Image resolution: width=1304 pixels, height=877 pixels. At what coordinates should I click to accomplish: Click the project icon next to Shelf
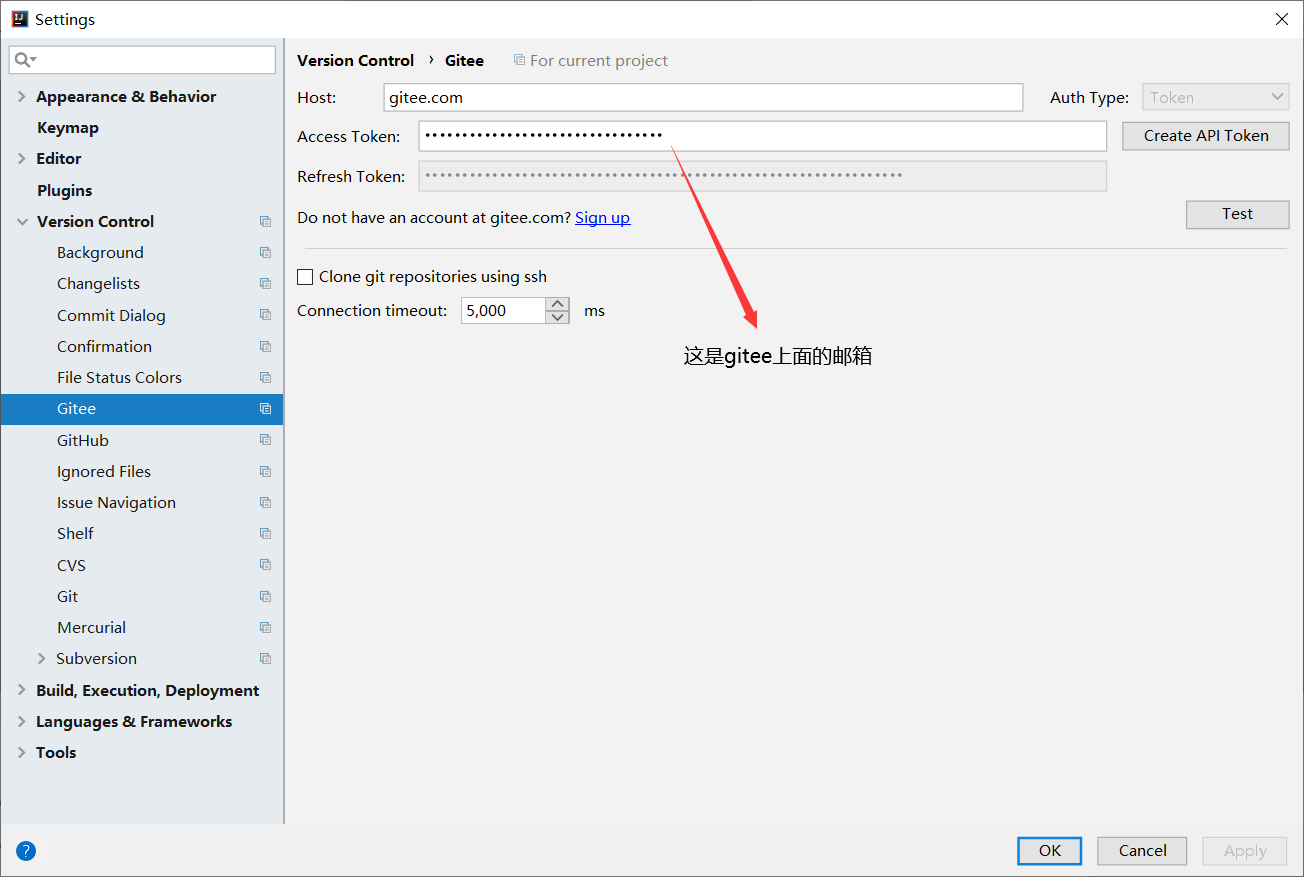pyautogui.click(x=265, y=534)
